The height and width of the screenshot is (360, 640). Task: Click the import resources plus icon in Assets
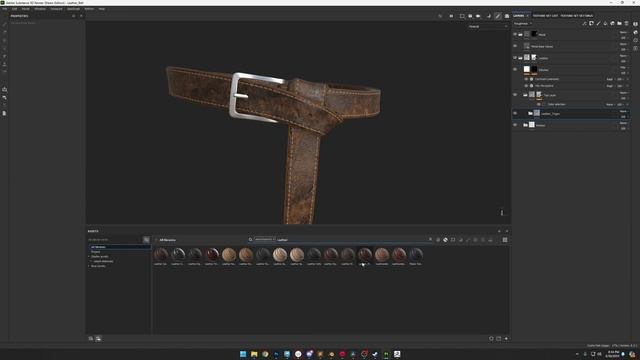pyautogui.click(x=506, y=338)
